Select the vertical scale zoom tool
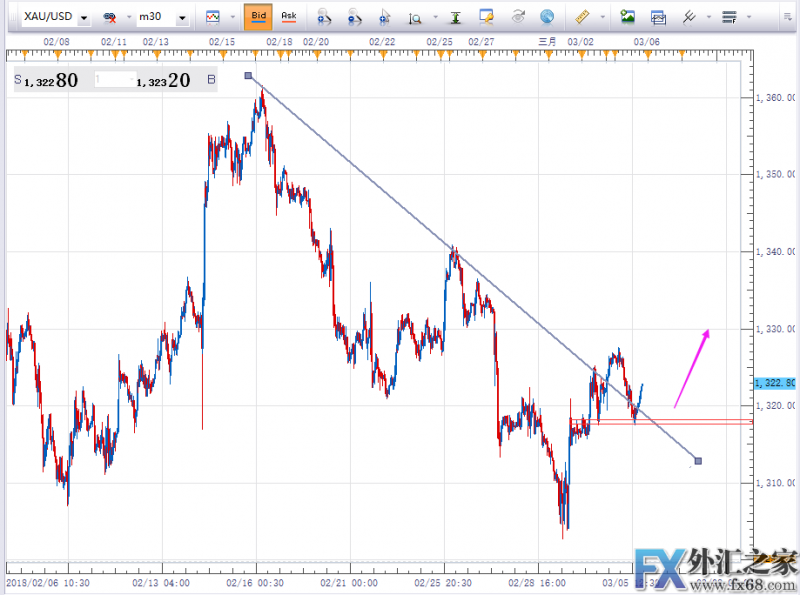800x595 pixels. click(416, 17)
